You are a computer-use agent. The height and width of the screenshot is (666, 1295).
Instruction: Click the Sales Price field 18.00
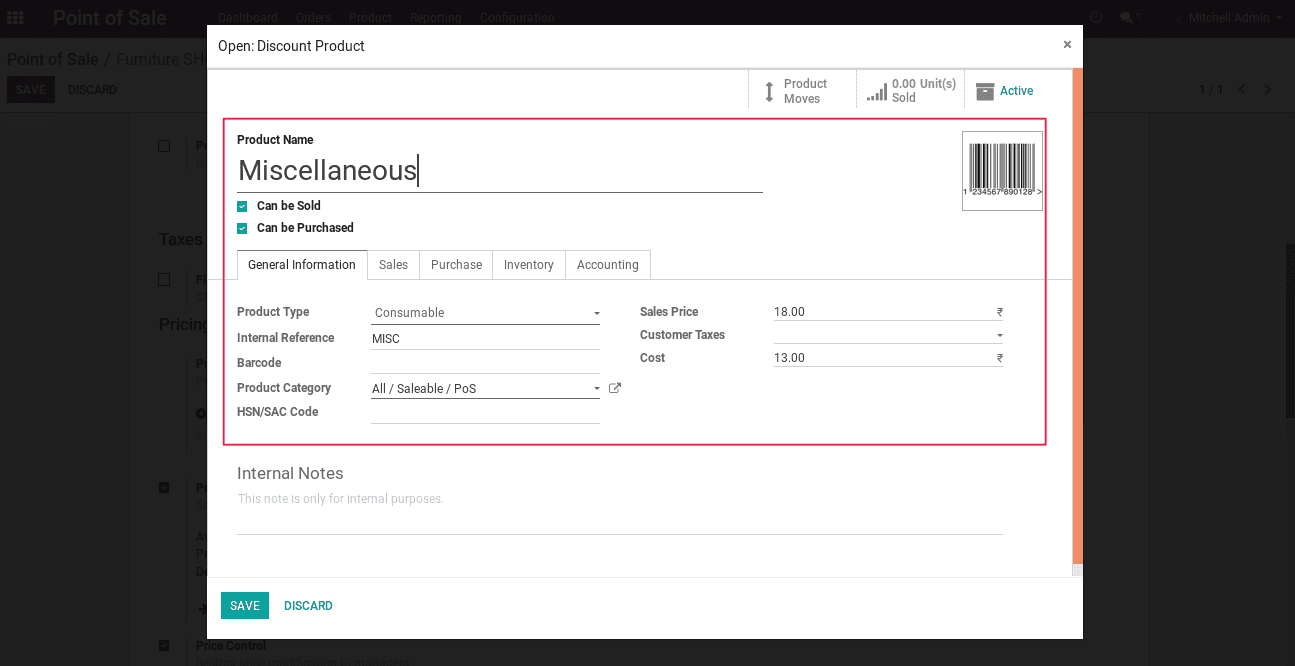[x=888, y=312]
